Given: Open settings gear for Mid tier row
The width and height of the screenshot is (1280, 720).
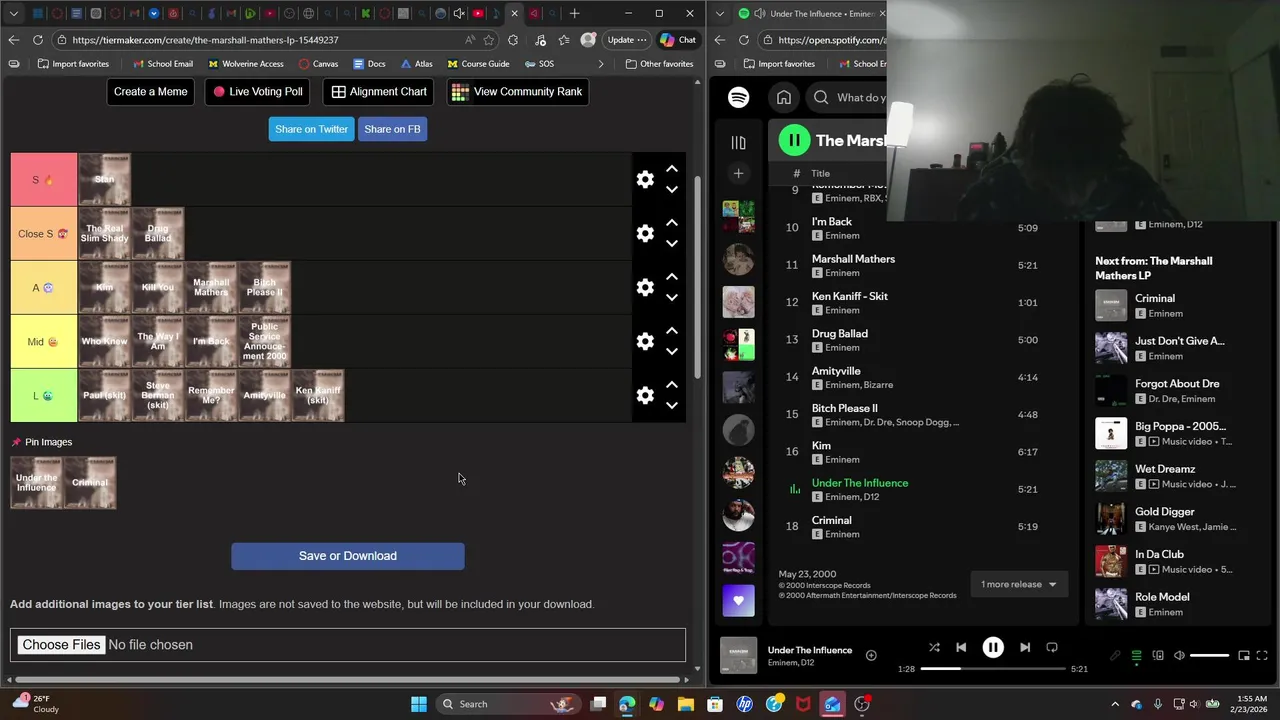Looking at the screenshot, I should [x=645, y=341].
